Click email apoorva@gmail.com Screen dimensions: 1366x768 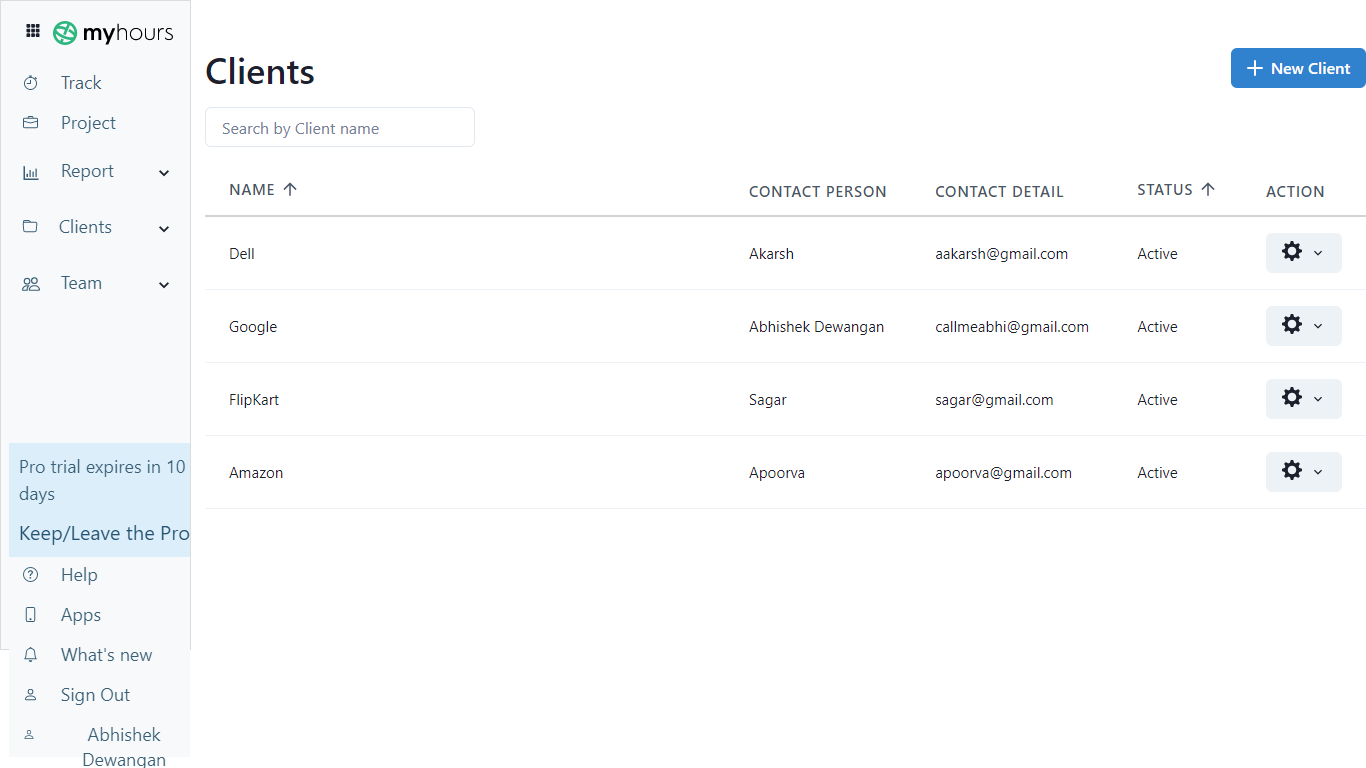[1003, 473]
